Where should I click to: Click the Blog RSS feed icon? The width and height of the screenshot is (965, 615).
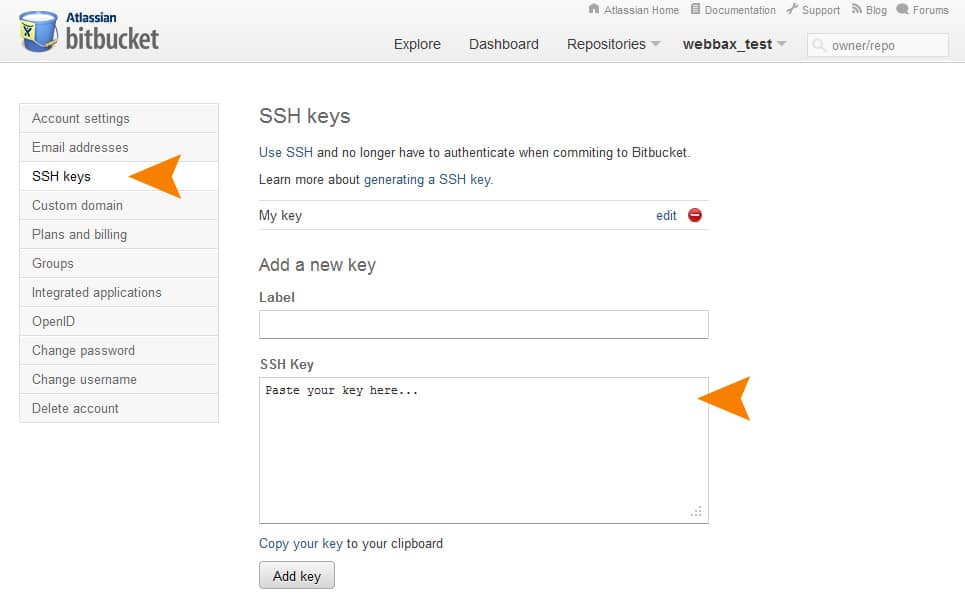pos(857,9)
